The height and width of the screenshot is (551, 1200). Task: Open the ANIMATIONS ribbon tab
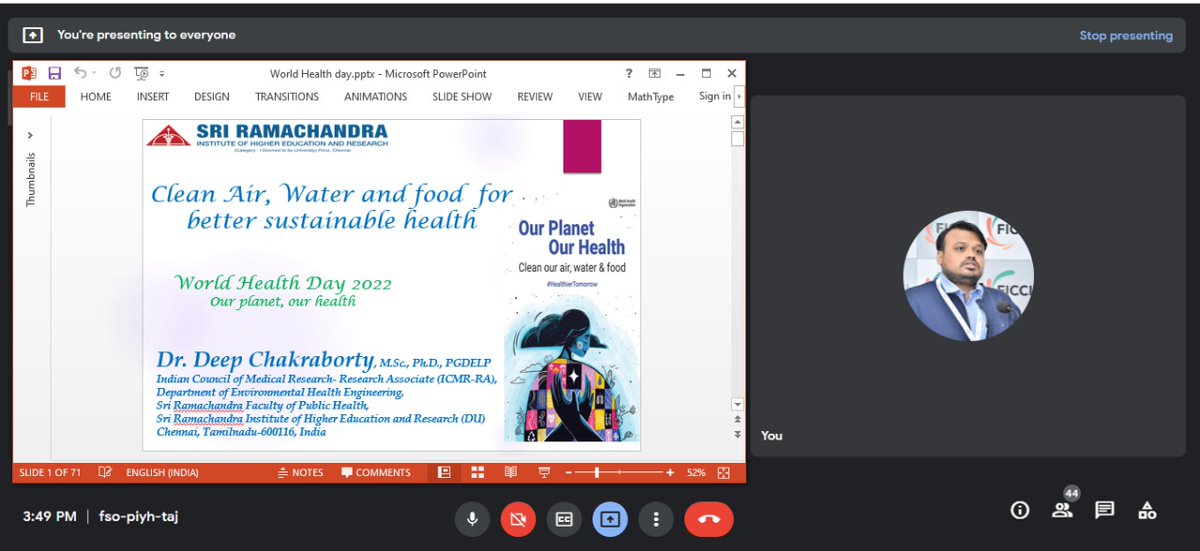pyautogui.click(x=376, y=96)
